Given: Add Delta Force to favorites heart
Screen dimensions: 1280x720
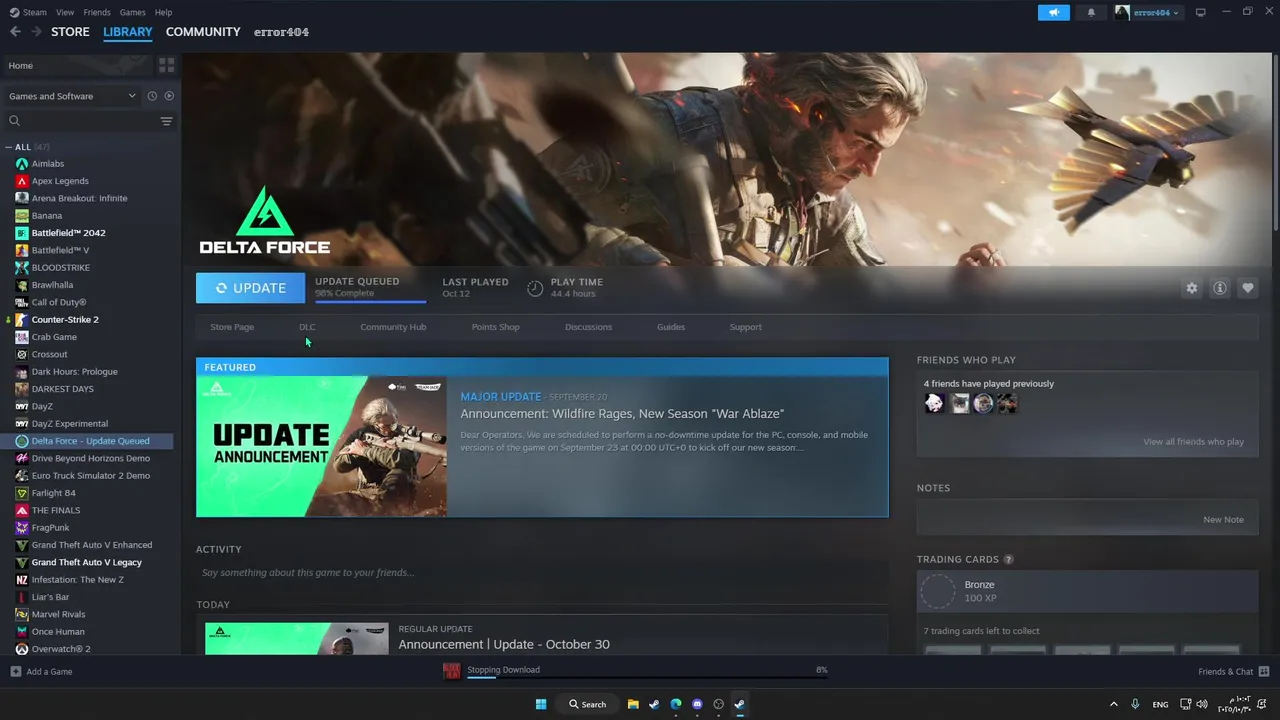Looking at the screenshot, I should (x=1248, y=288).
